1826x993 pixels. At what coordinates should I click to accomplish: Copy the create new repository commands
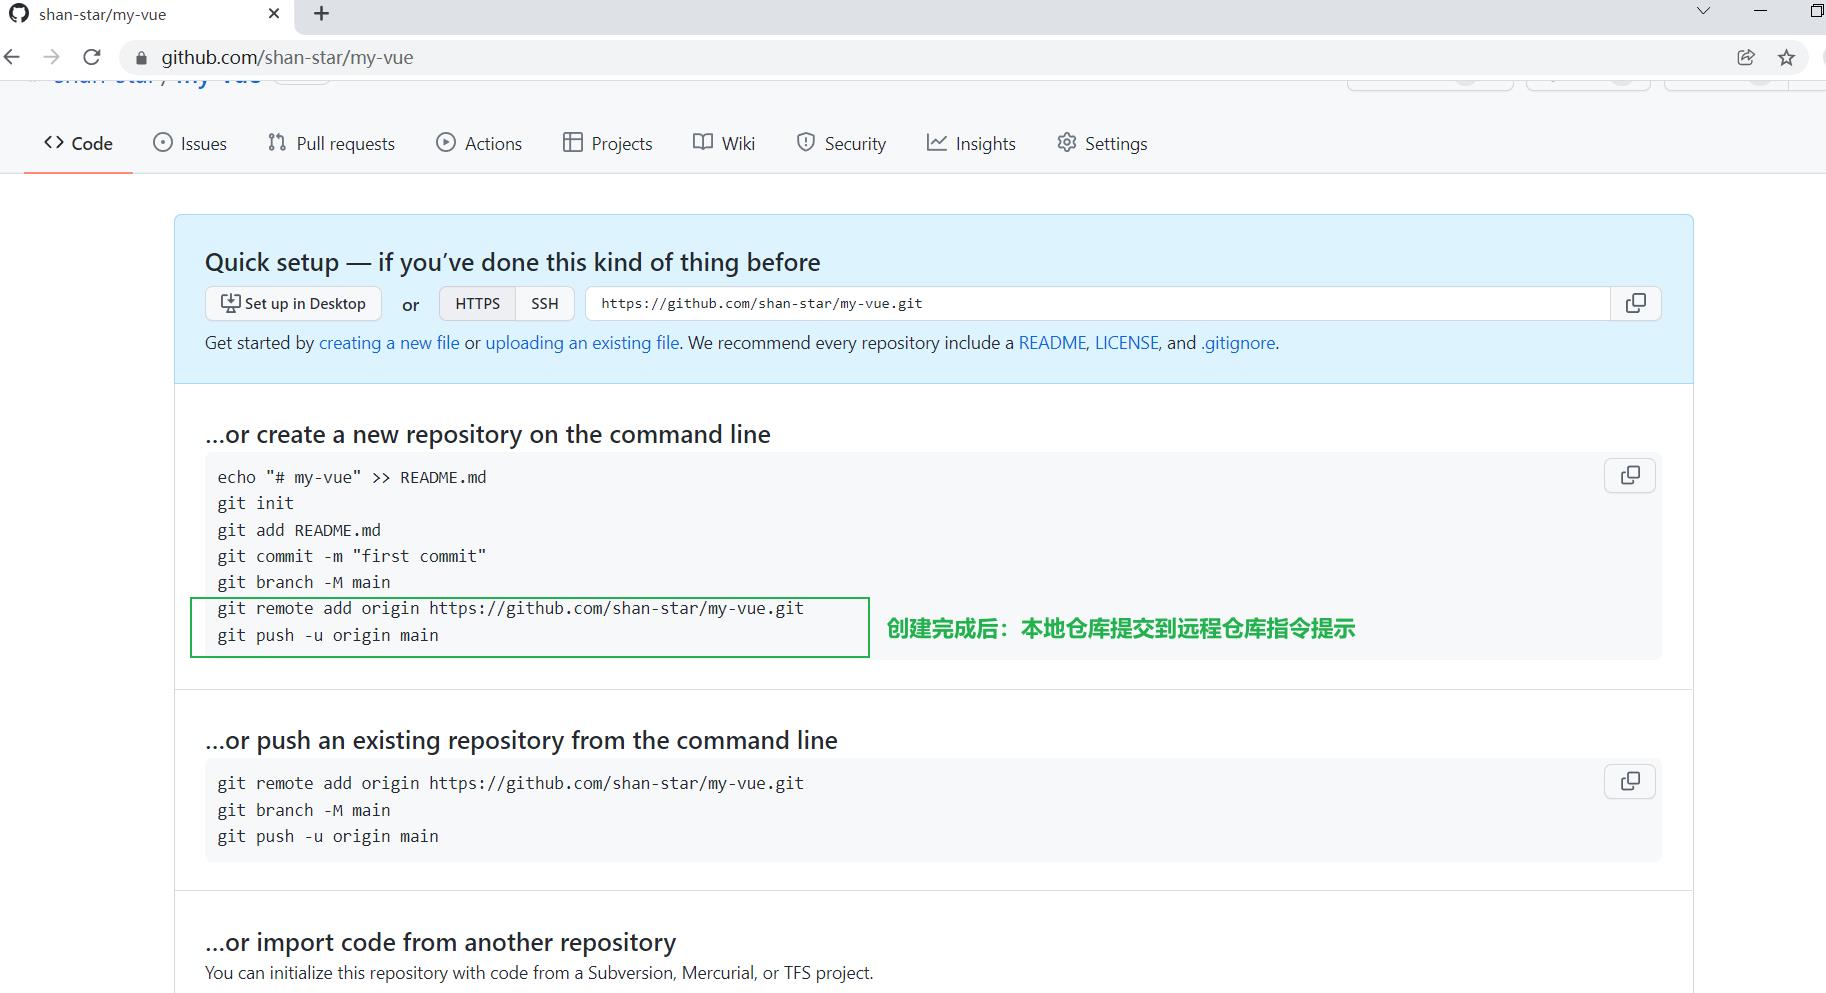[x=1630, y=475]
